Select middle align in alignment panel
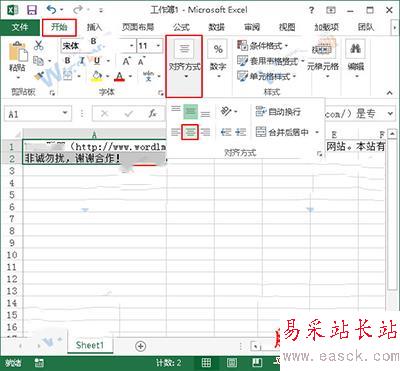This screenshot has height=371, width=400. pos(190,112)
